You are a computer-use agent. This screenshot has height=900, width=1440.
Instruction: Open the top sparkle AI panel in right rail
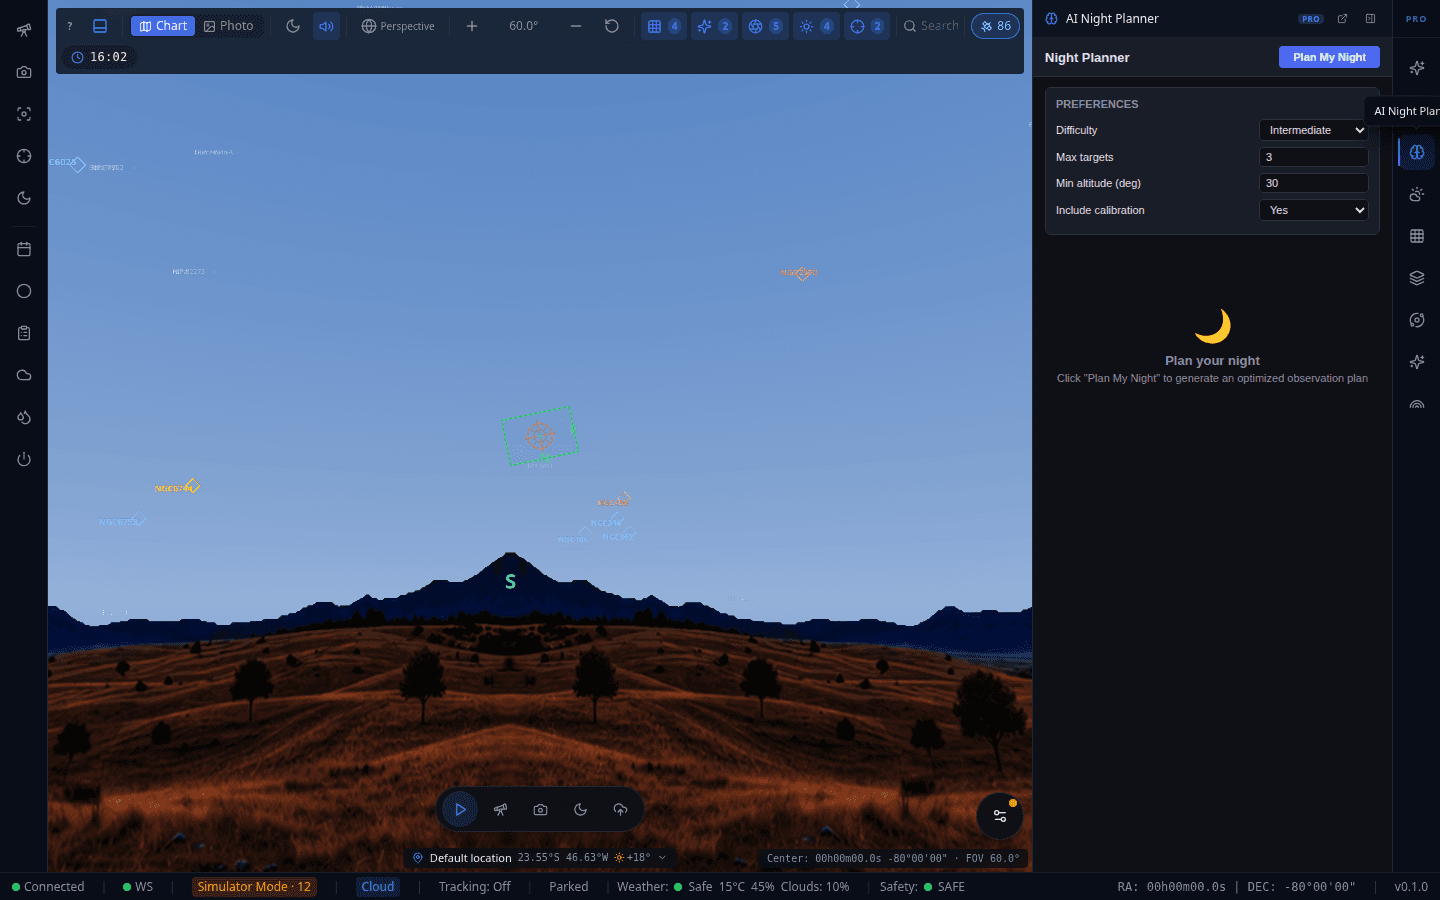(1417, 68)
